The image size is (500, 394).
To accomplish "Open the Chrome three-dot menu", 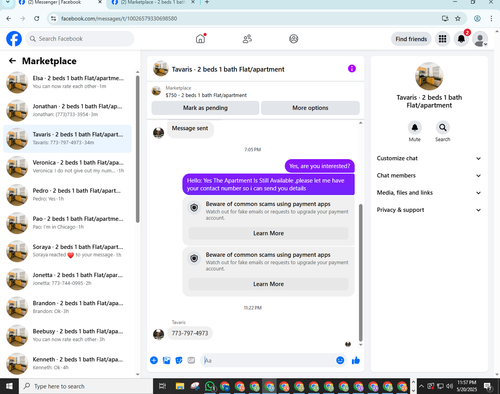I will pos(491,19).
